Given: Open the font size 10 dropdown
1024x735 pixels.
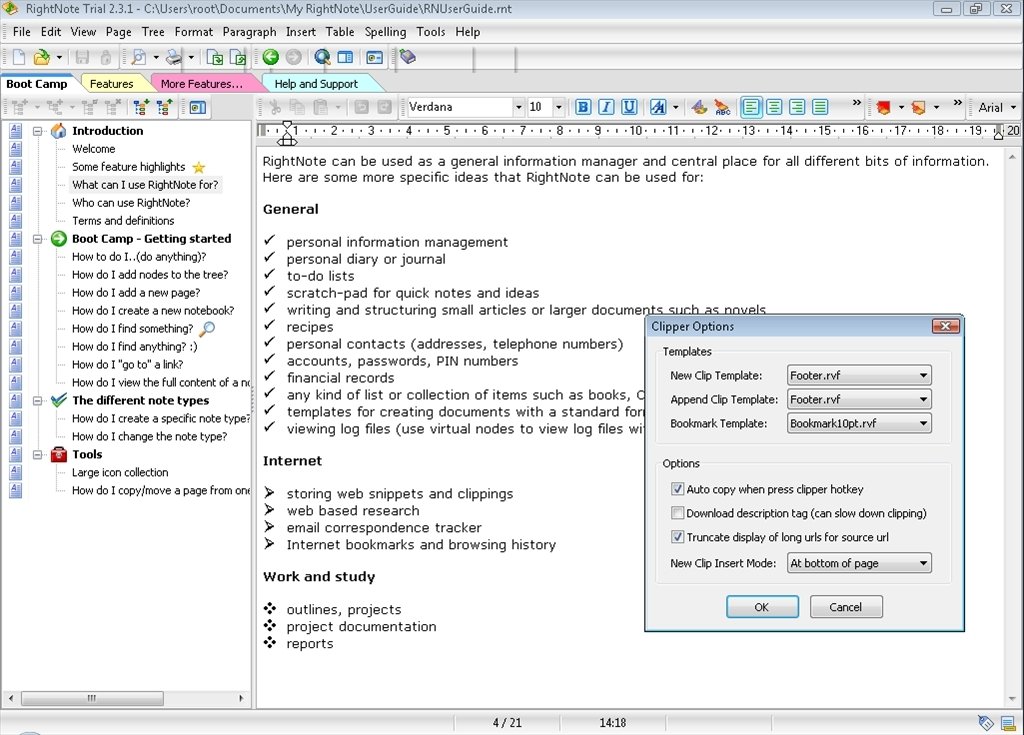Looking at the screenshot, I should click(x=558, y=107).
